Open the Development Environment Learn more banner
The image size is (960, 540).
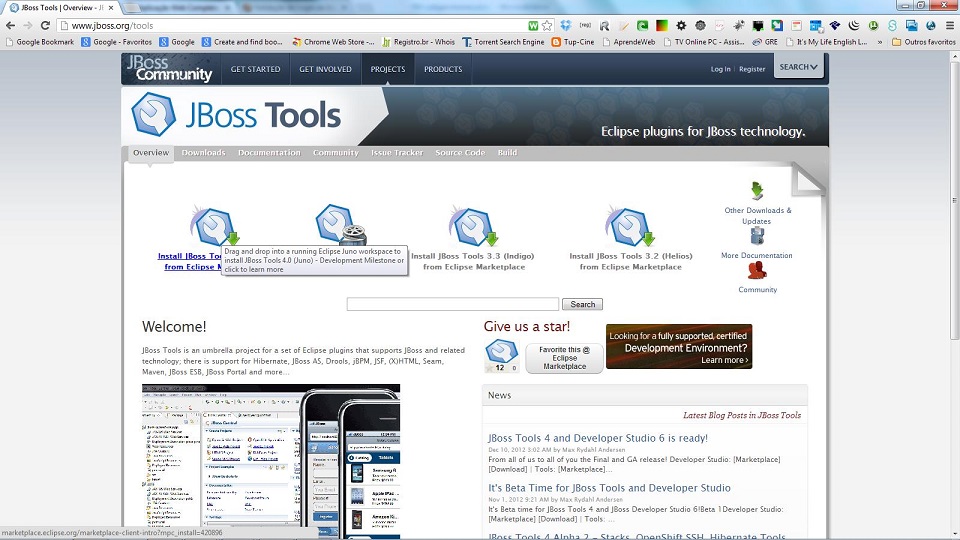pyautogui.click(x=678, y=347)
